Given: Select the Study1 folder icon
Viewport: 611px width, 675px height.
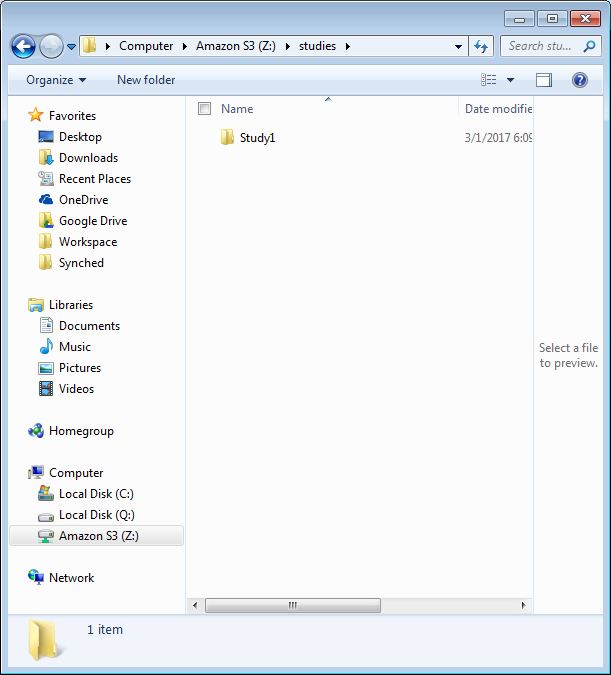Looking at the screenshot, I should tap(227, 137).
